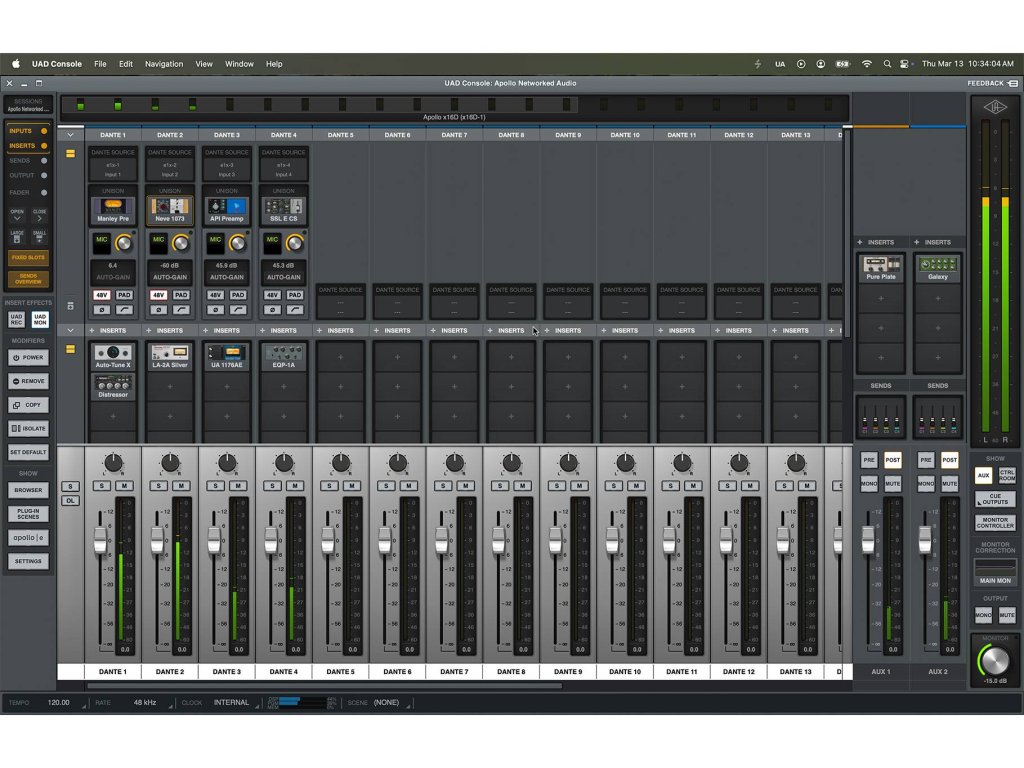This screenshot has width=1024, height=768.
Task: Collapse the inserts section using its chevron
Action: coord(70,330)
